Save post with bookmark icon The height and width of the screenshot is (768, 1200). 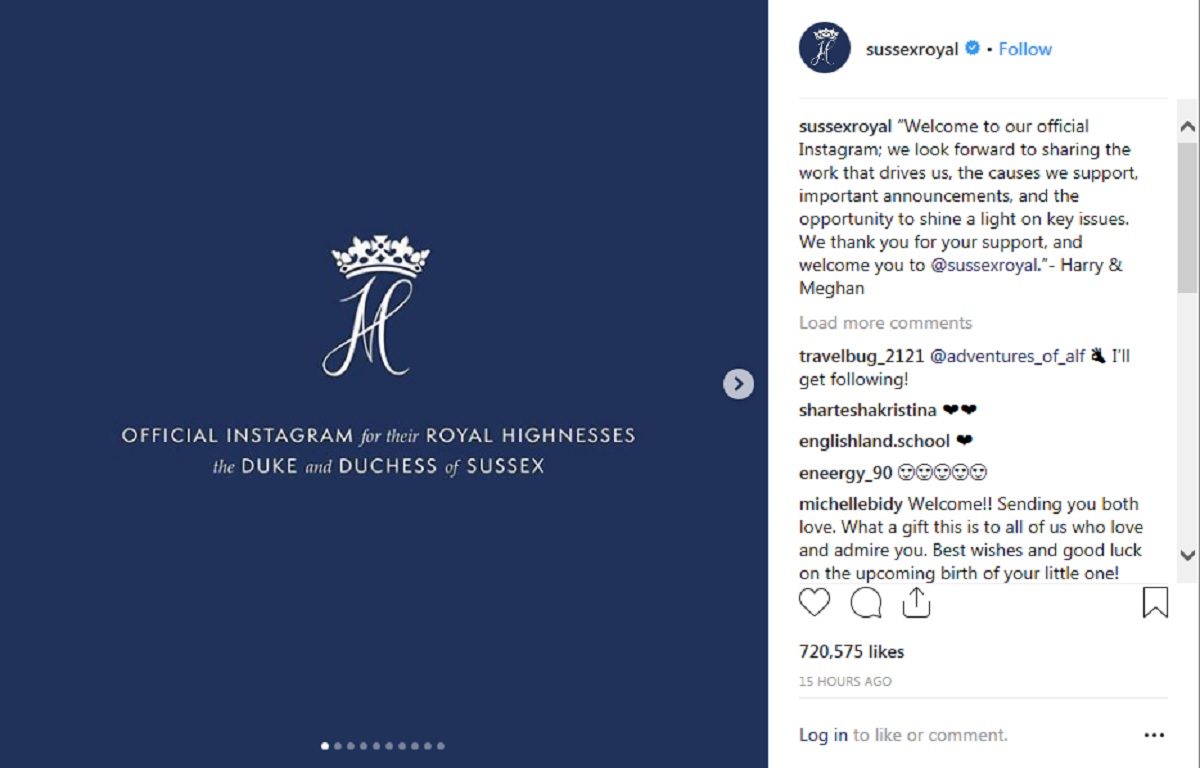(1155, 602)
